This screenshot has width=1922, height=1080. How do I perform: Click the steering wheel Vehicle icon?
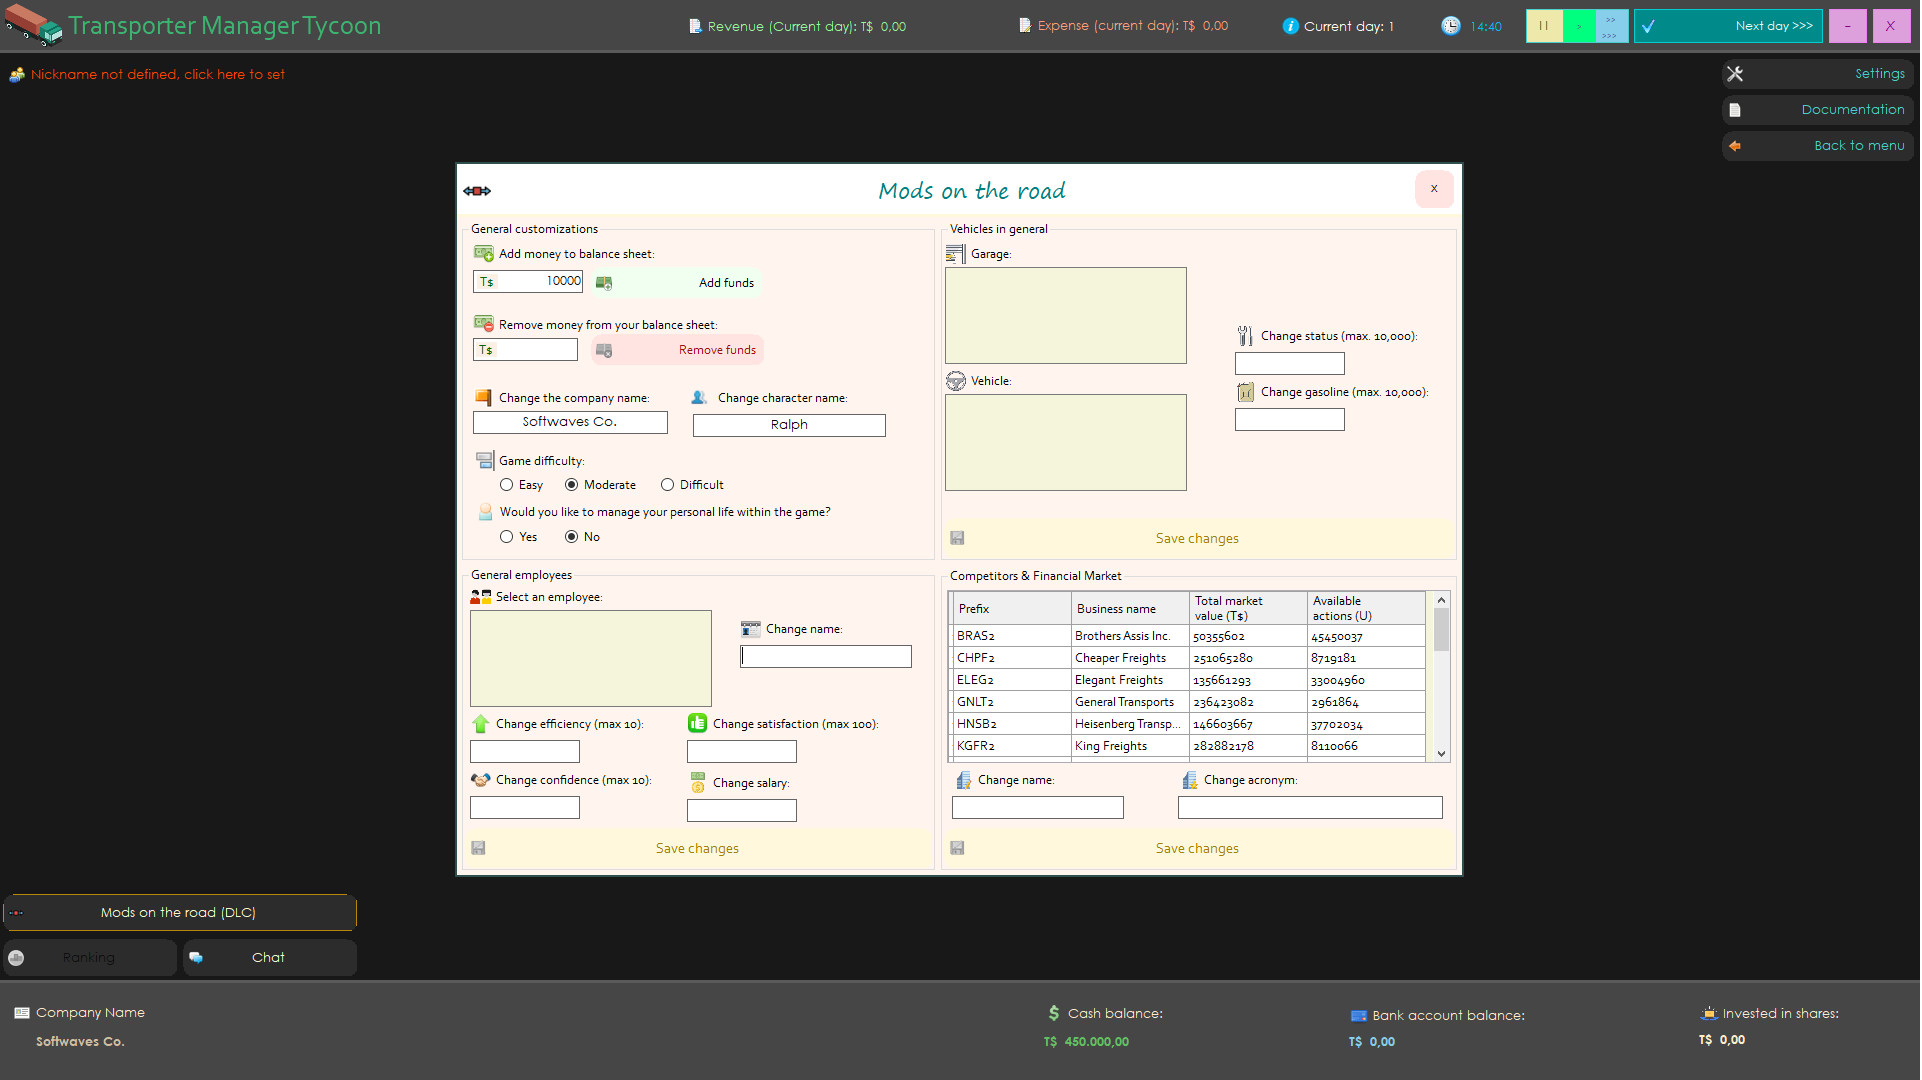click(956, 380)
